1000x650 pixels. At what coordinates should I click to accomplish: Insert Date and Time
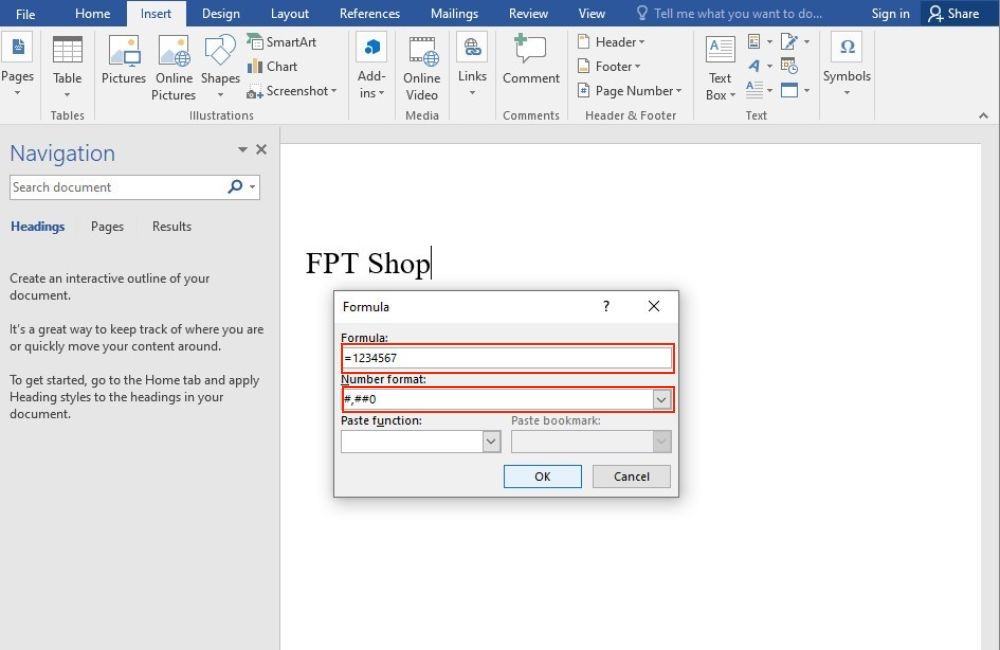point(789,66)
